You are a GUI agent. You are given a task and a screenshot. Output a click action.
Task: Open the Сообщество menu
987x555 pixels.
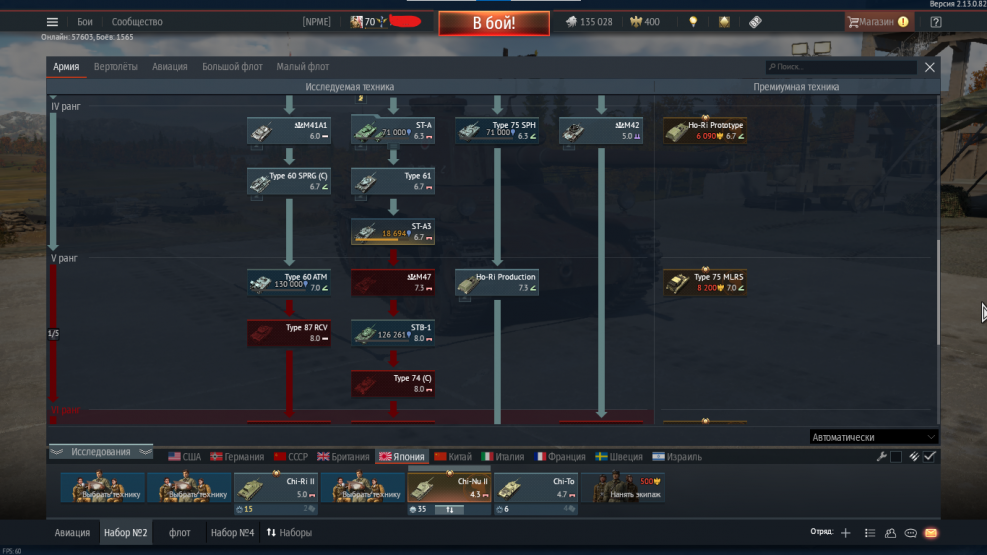coord(137,22)
